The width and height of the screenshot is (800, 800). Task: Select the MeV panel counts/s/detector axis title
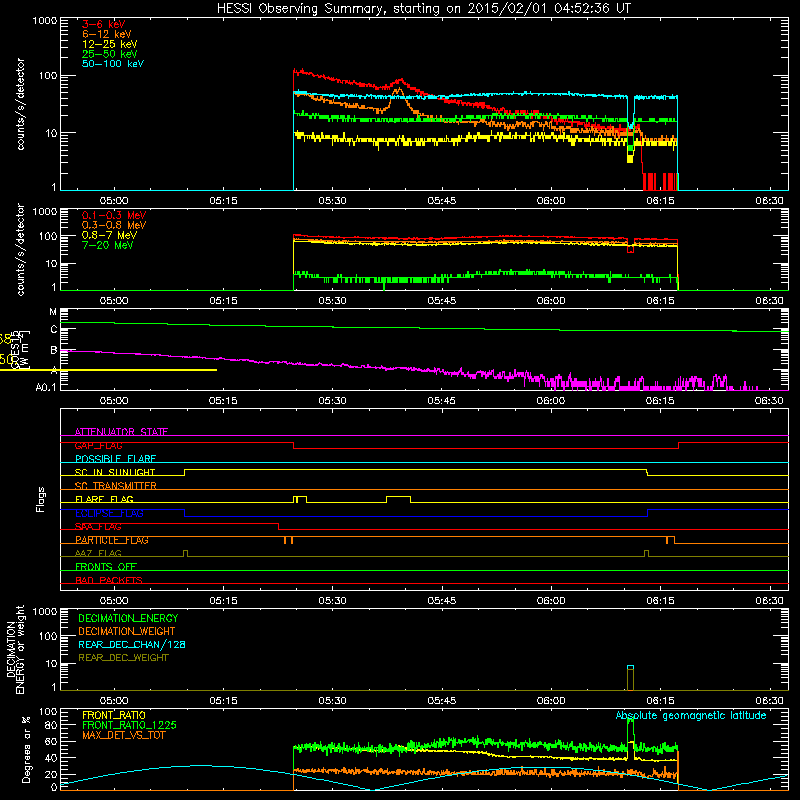point(20,249)
